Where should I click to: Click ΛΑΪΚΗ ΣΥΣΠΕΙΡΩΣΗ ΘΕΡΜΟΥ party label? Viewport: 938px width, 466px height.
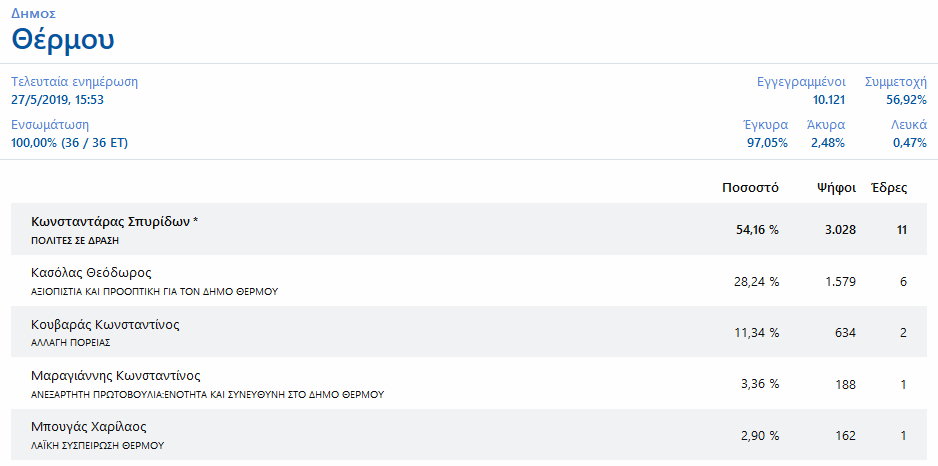pos(98,446)
